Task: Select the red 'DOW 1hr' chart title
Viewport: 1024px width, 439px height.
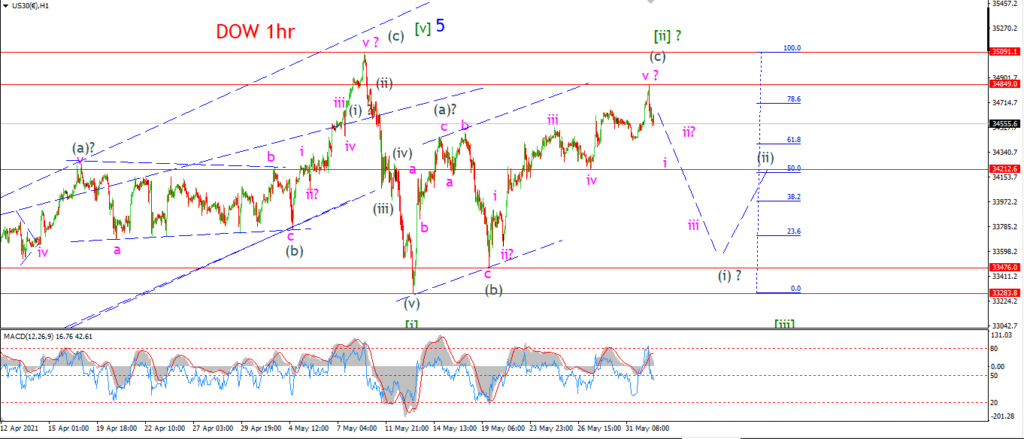Action: (259, 31)
